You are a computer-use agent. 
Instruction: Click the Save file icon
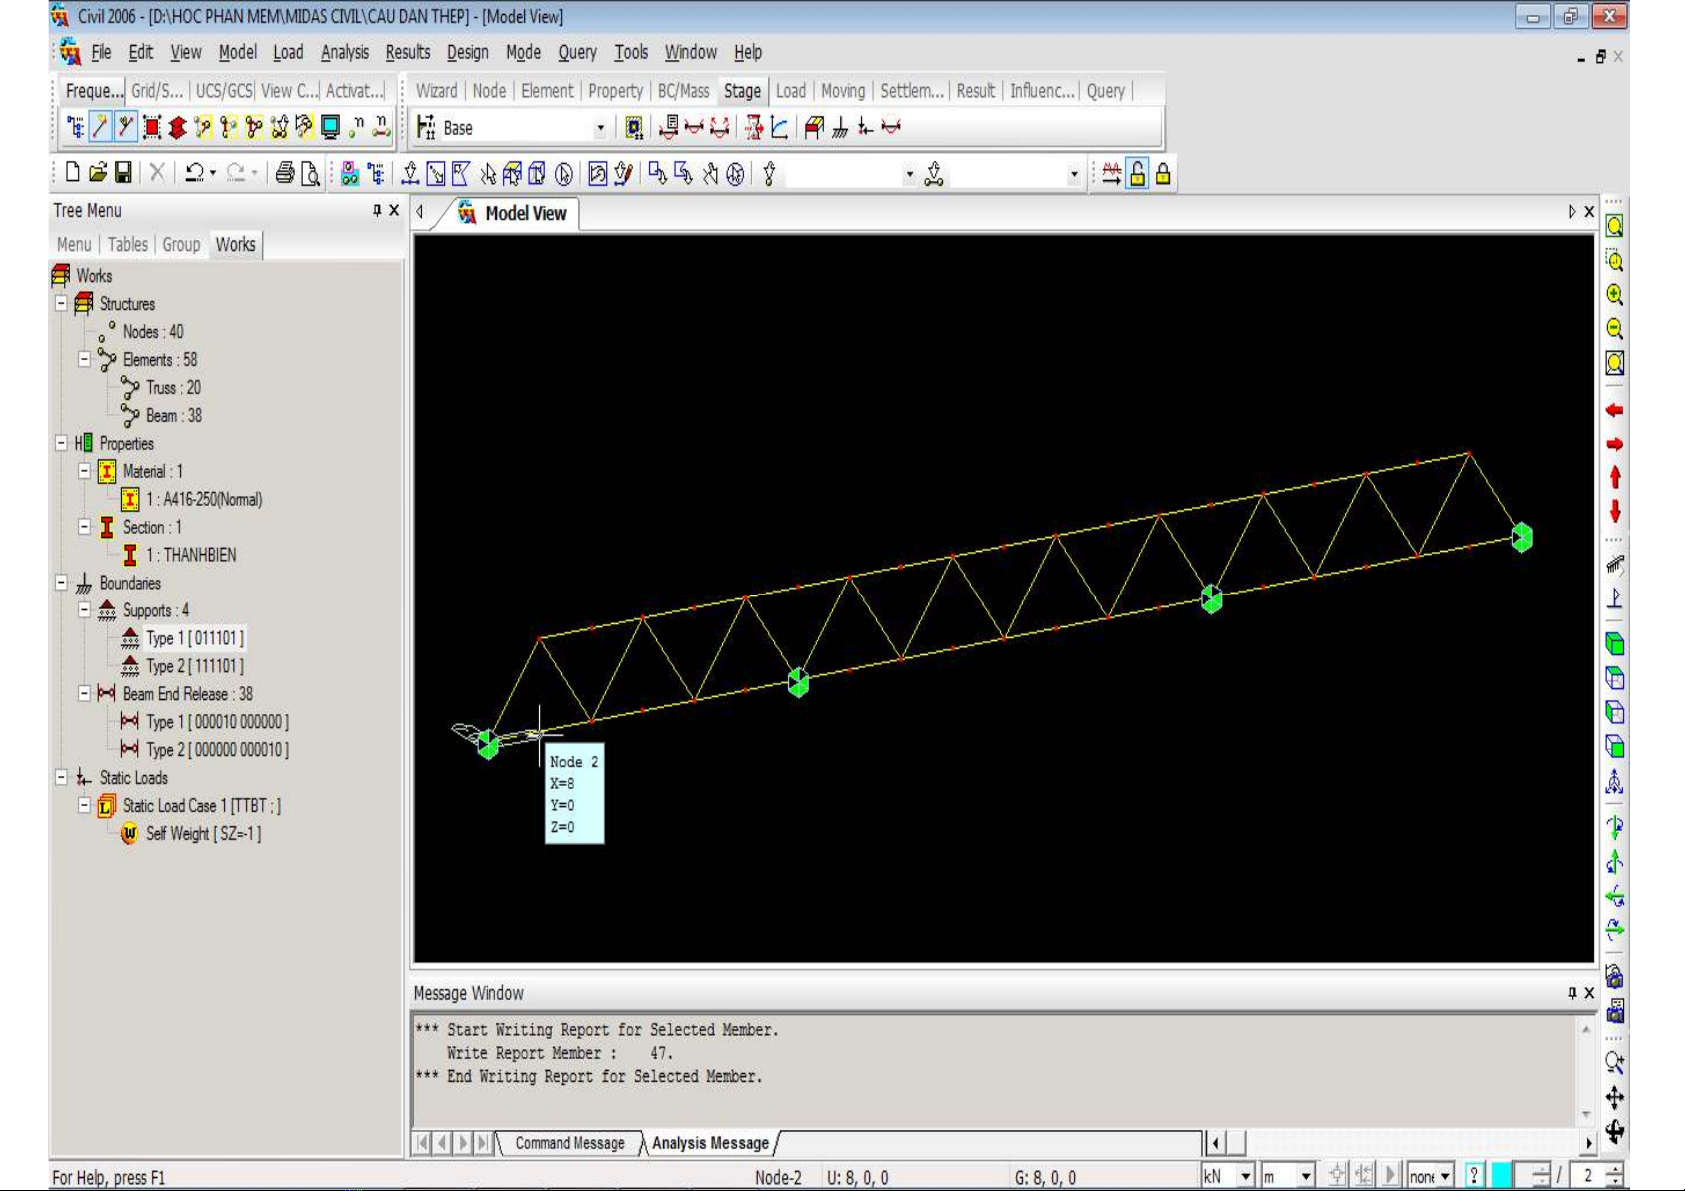pos(123,173)
